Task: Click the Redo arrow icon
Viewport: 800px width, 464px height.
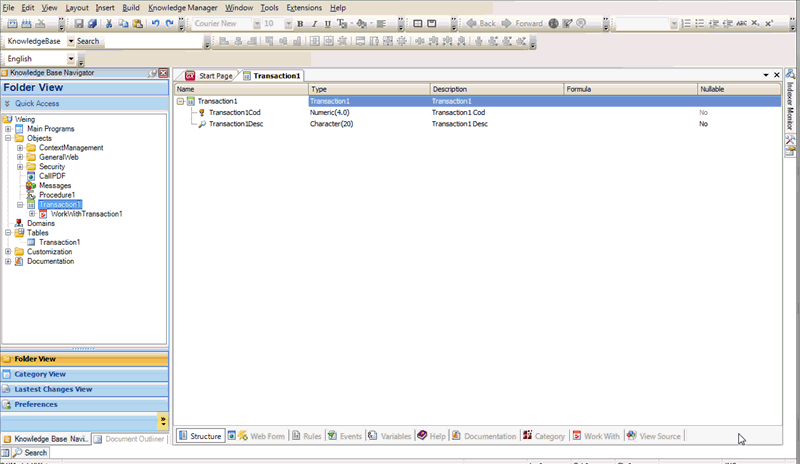Action: click(x=169, y=23)
